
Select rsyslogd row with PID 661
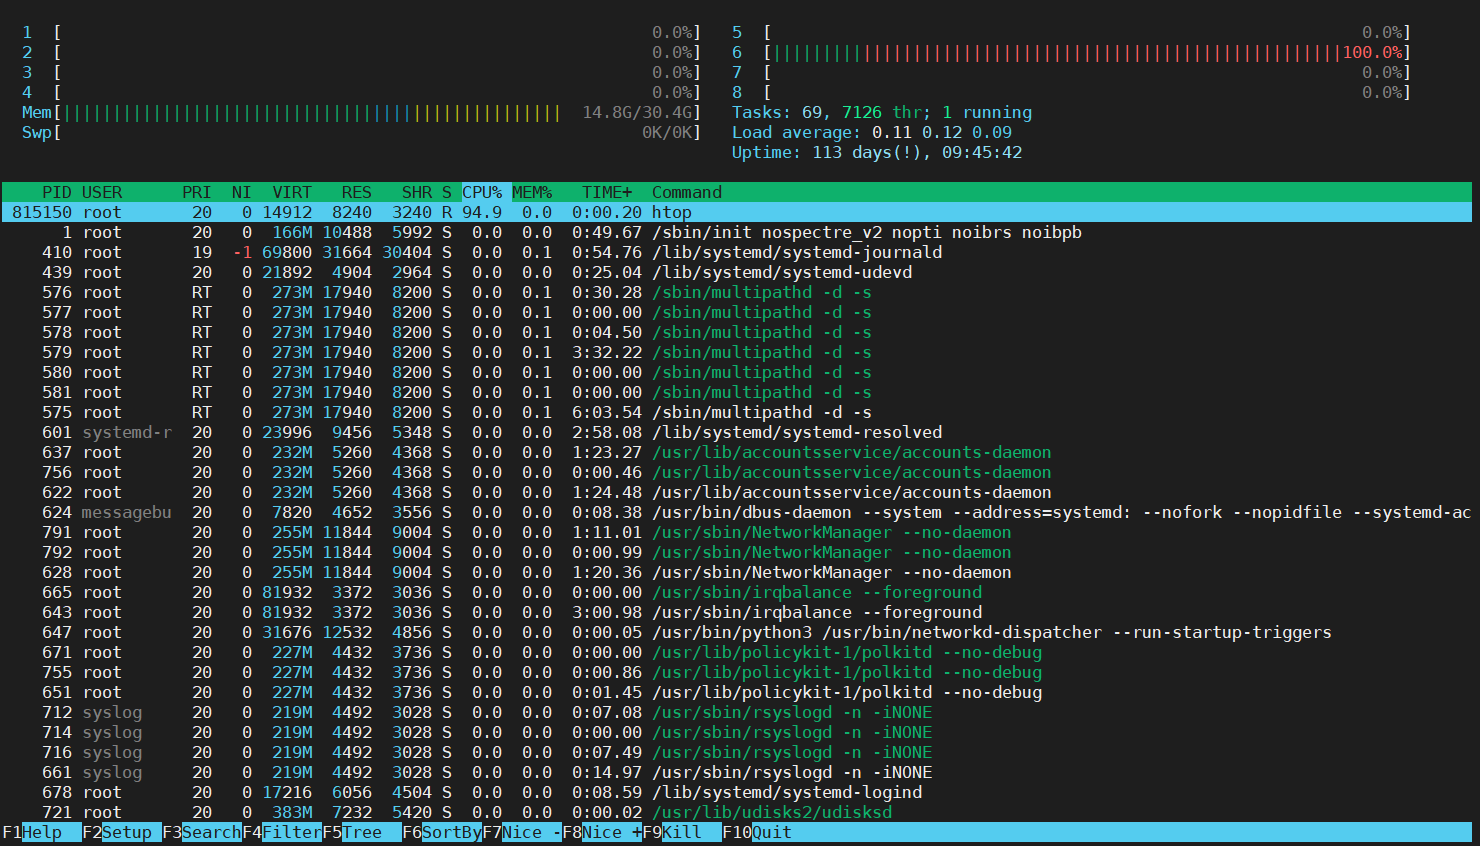pyautogui.click(x=737, y=772)
